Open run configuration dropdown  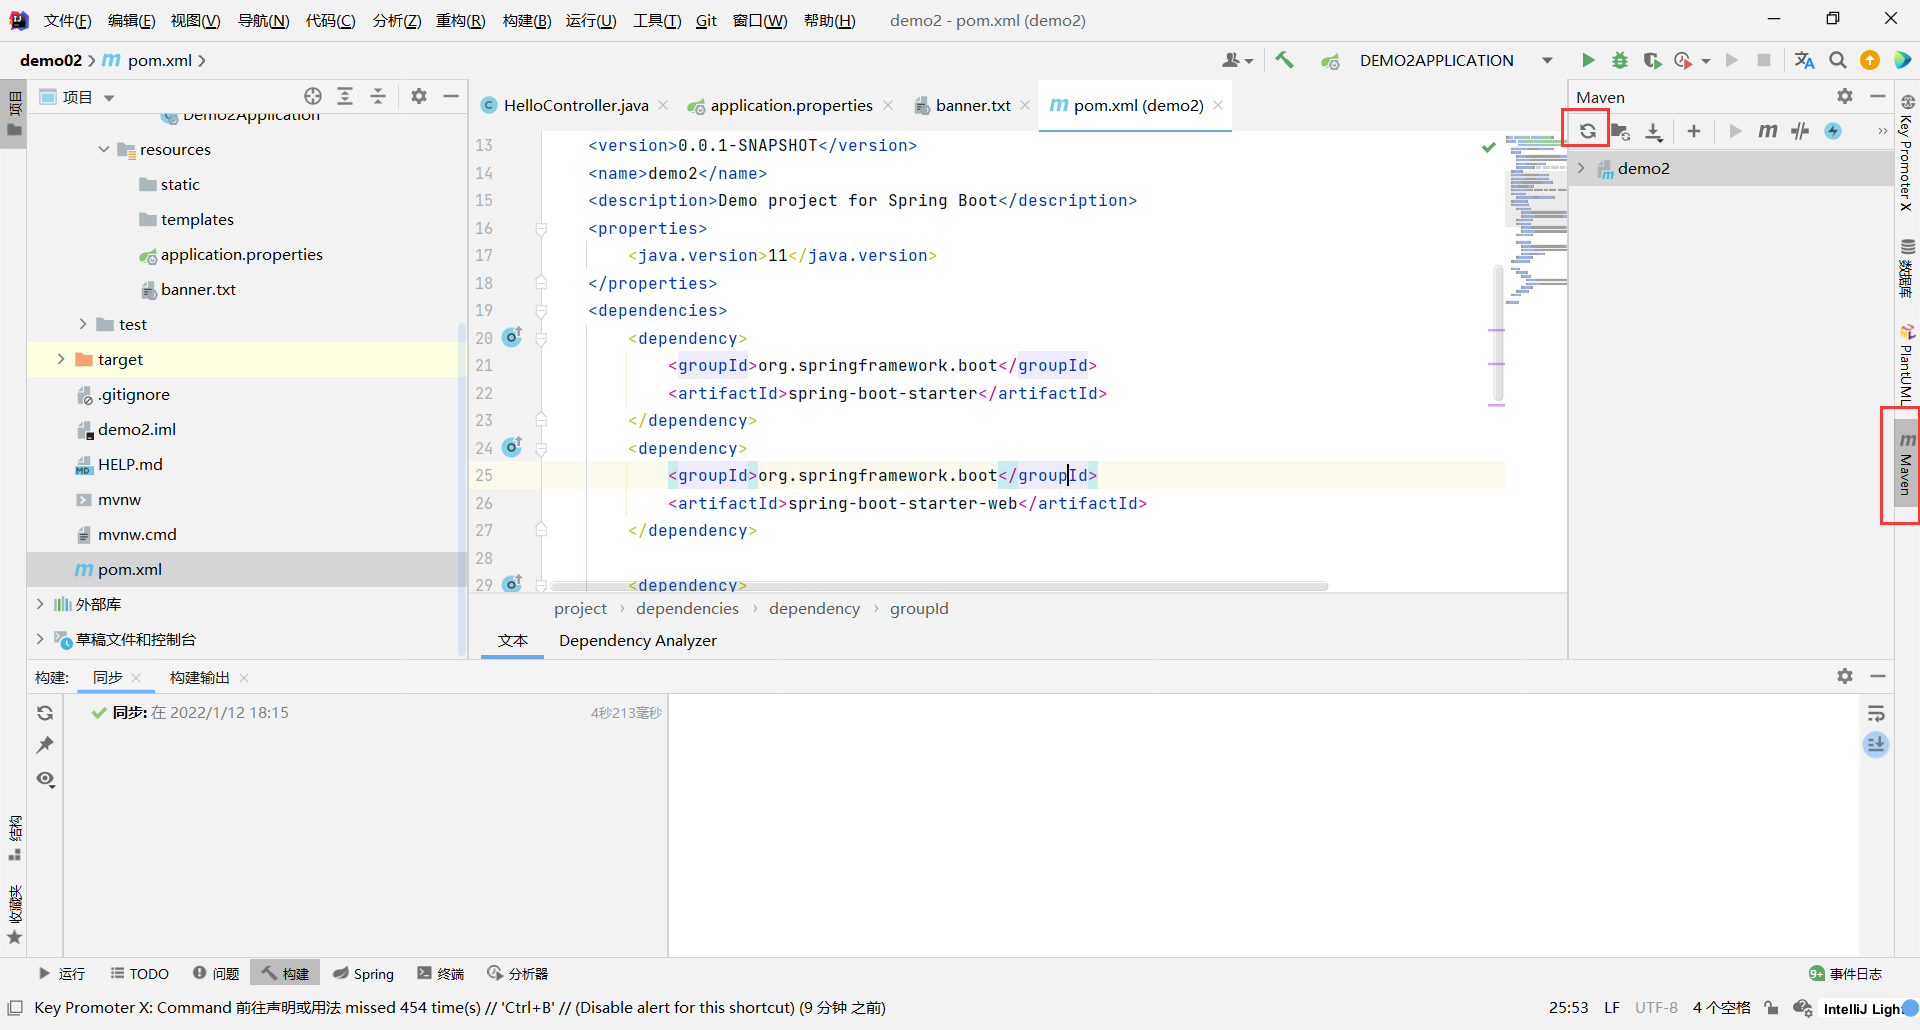pos(1547,60)
